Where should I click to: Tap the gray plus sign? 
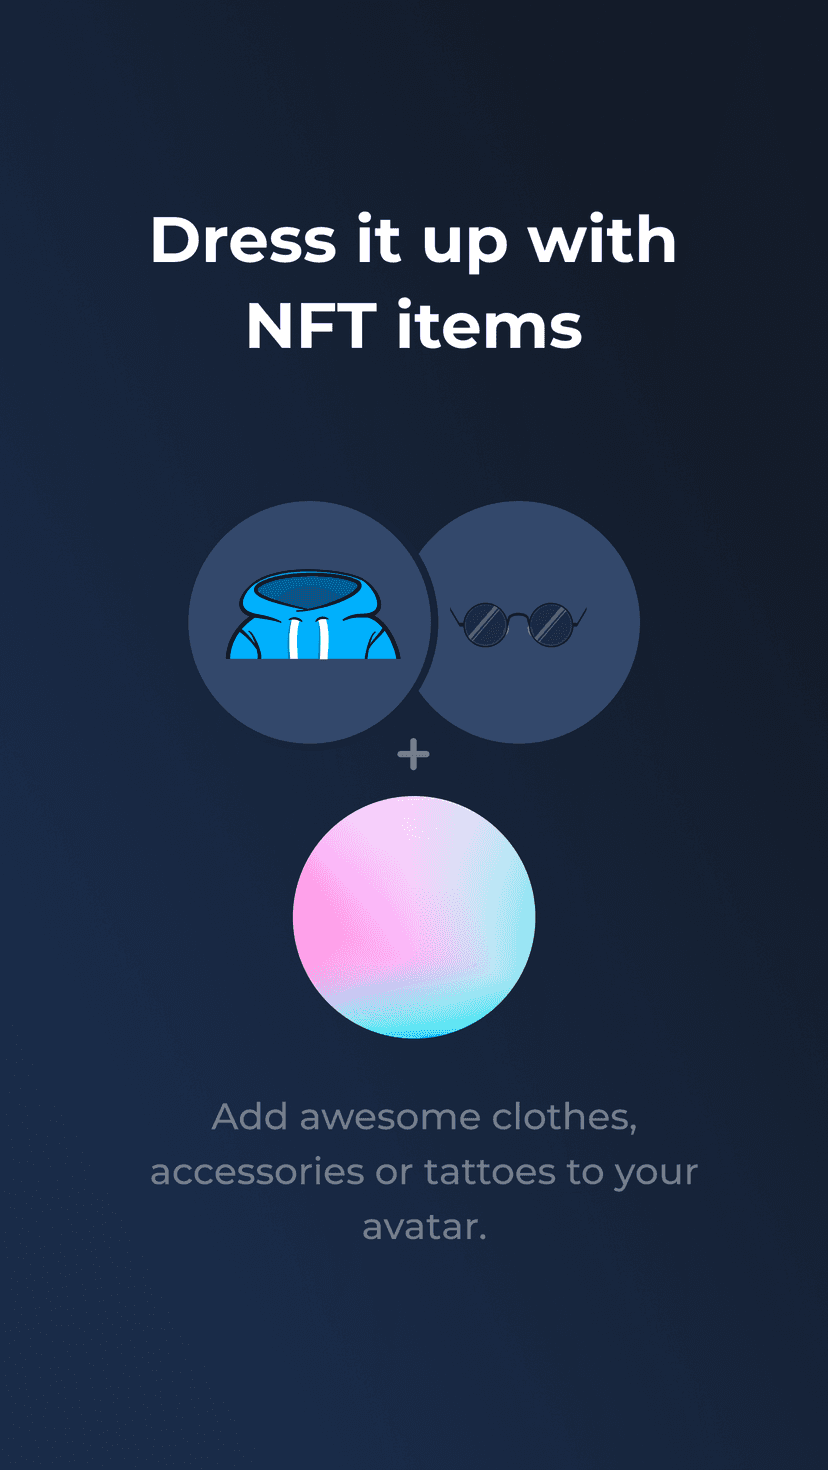point(413,754)
